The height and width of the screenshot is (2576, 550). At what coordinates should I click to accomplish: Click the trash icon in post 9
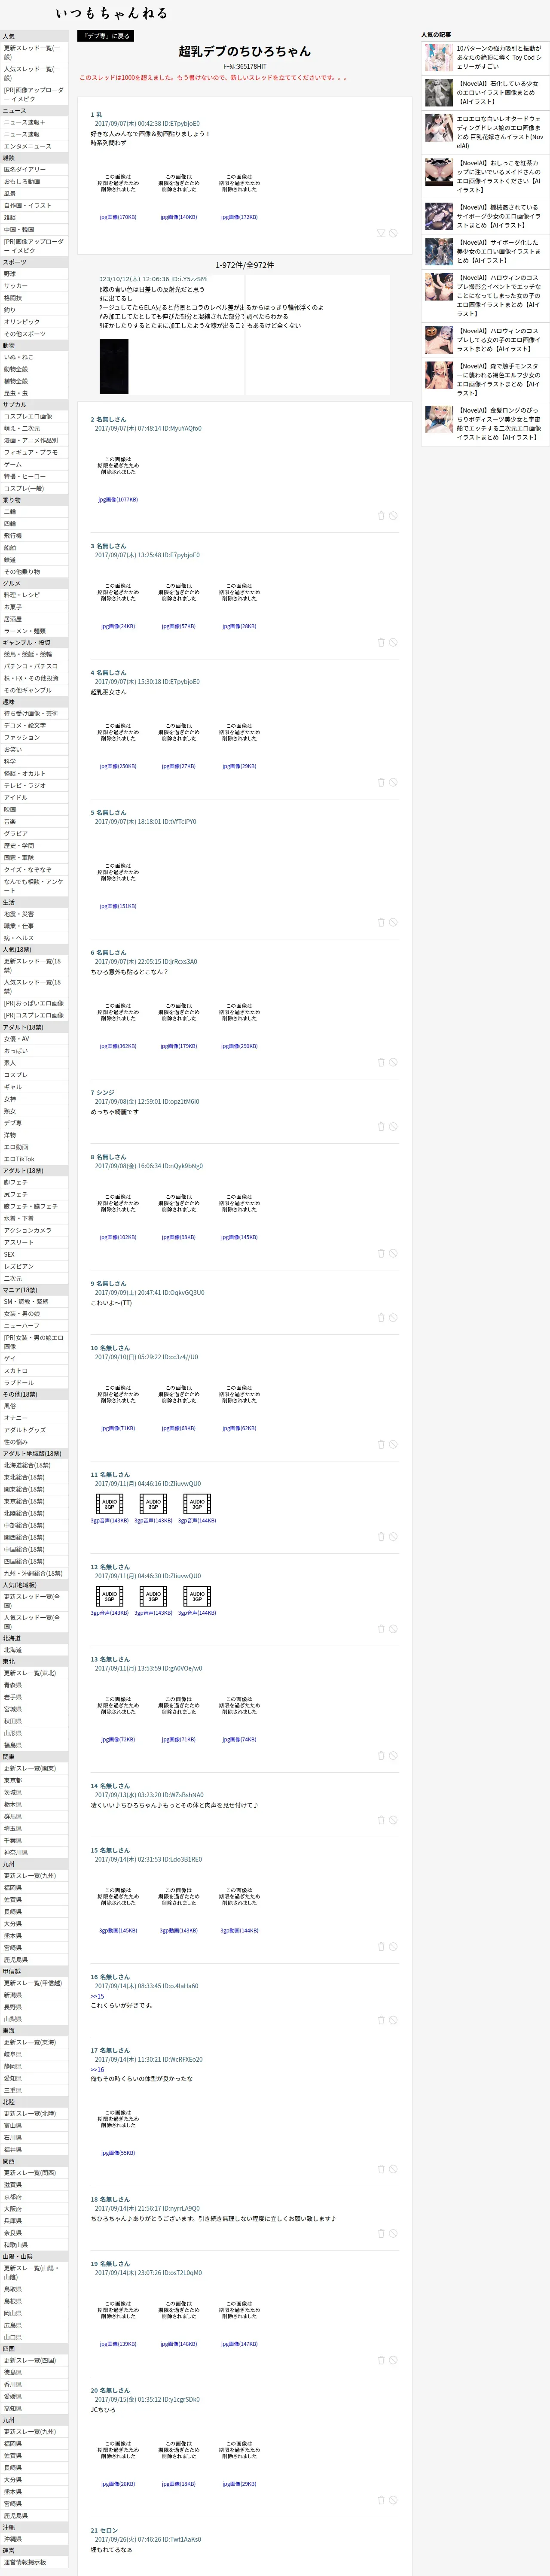click(x=381, y=1318)
